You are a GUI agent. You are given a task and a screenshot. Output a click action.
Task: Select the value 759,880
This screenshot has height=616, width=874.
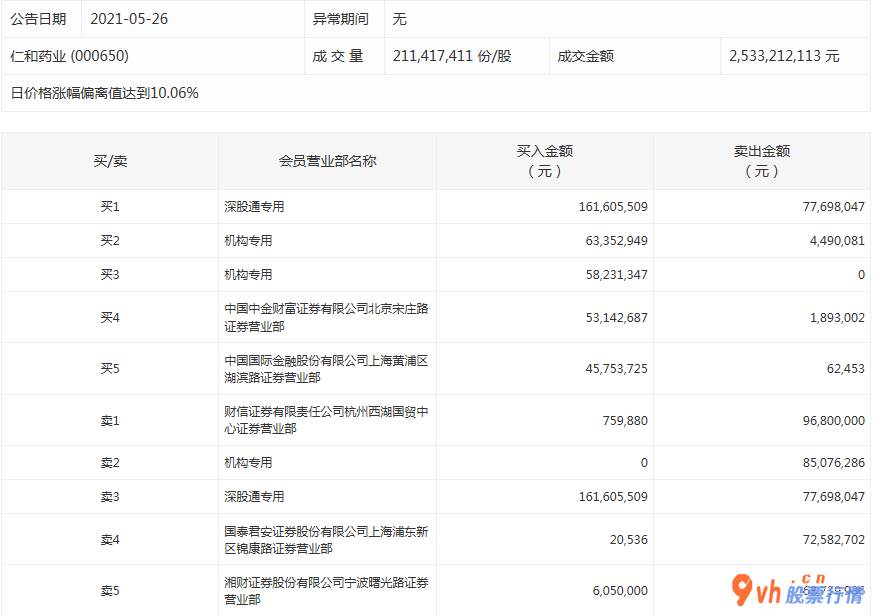coord(625,421)
